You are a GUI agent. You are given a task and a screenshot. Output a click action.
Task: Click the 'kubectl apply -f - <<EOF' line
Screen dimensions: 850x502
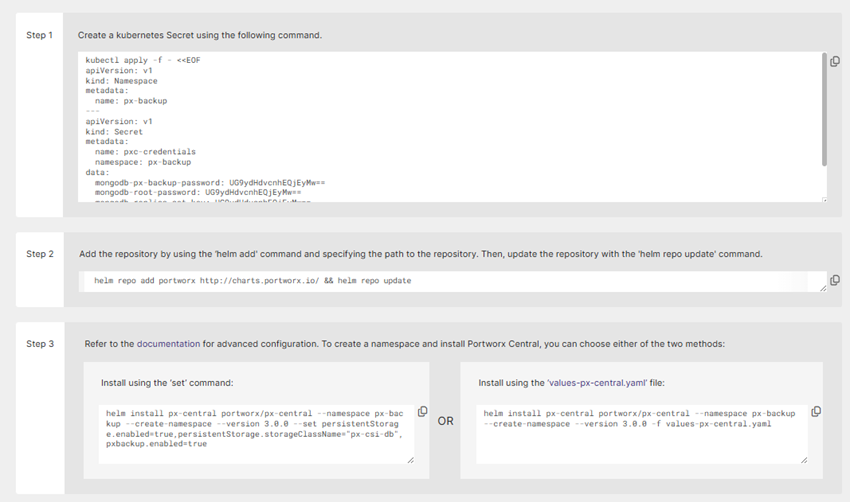point(143,60)
